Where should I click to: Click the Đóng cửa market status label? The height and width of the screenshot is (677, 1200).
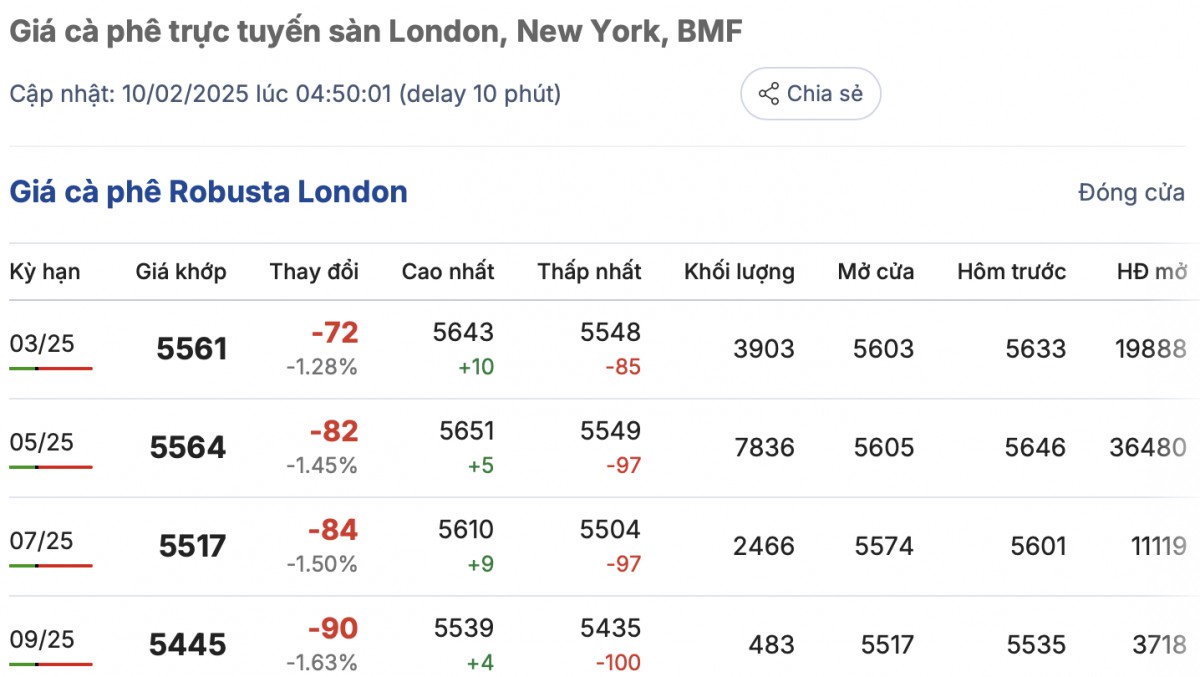pos(1131,193)
